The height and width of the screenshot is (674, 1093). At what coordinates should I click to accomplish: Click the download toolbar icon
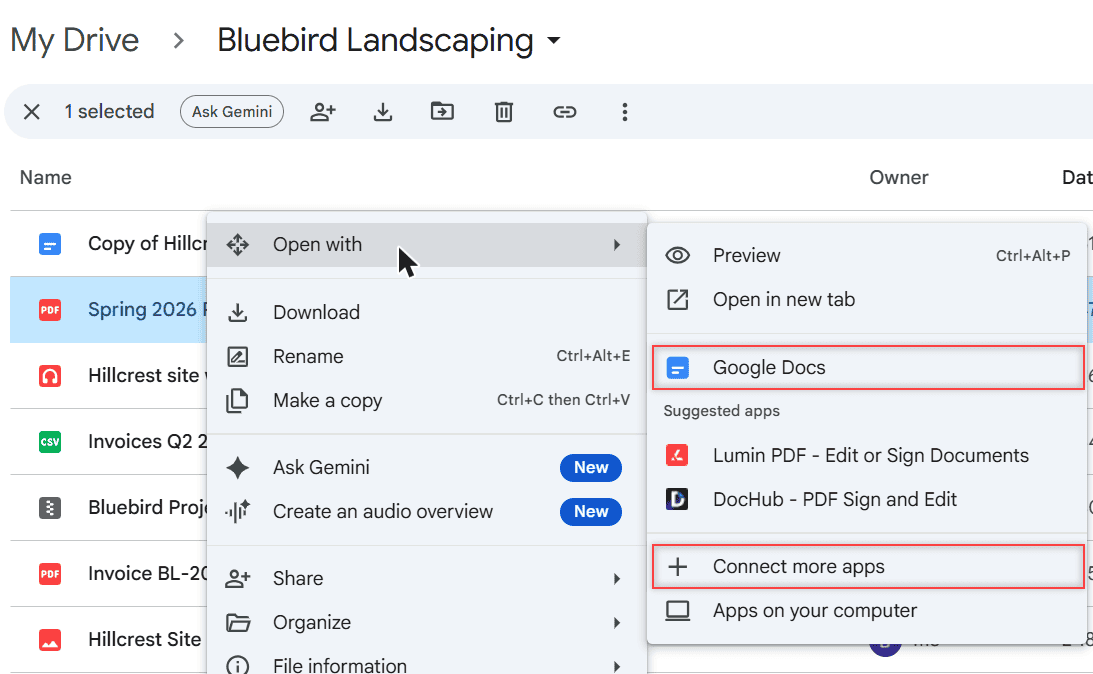coord(383,112)
